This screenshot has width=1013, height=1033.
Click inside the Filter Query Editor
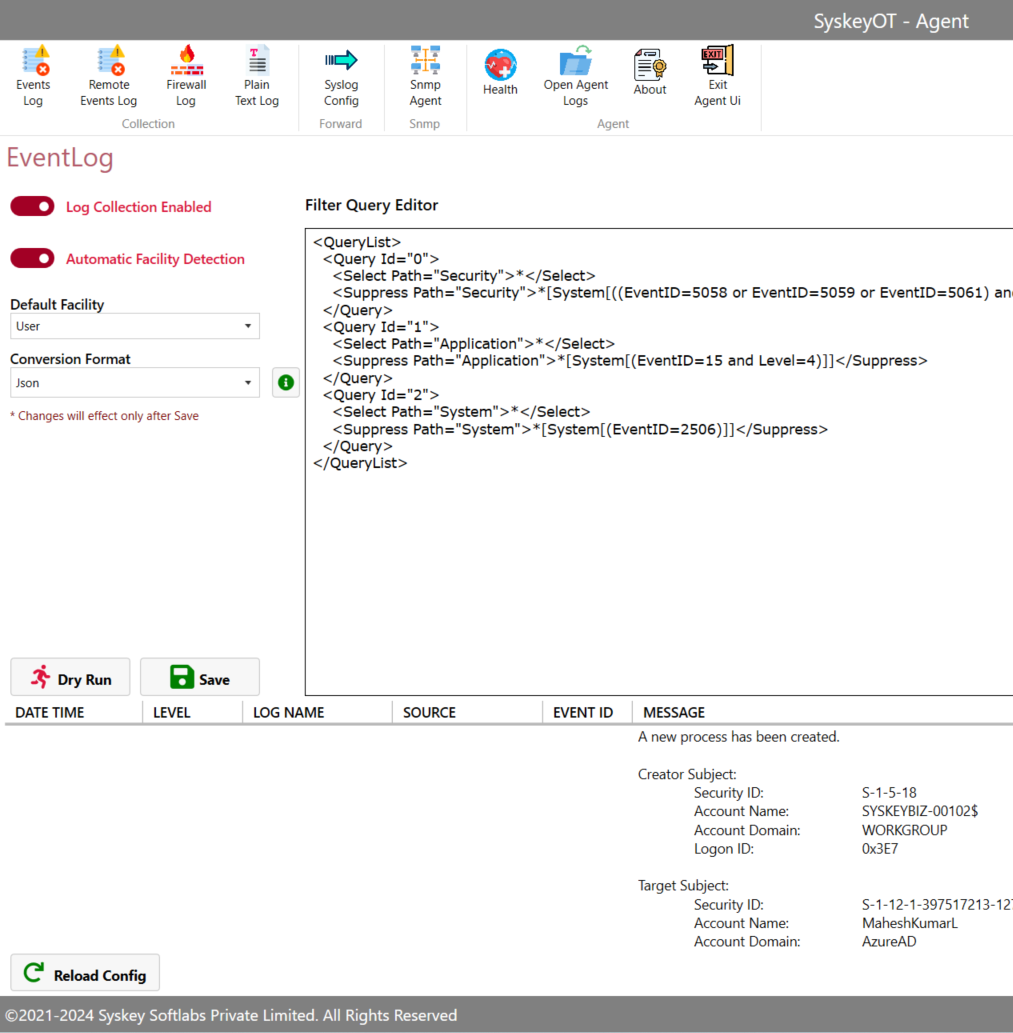click(x=650, y=500)
